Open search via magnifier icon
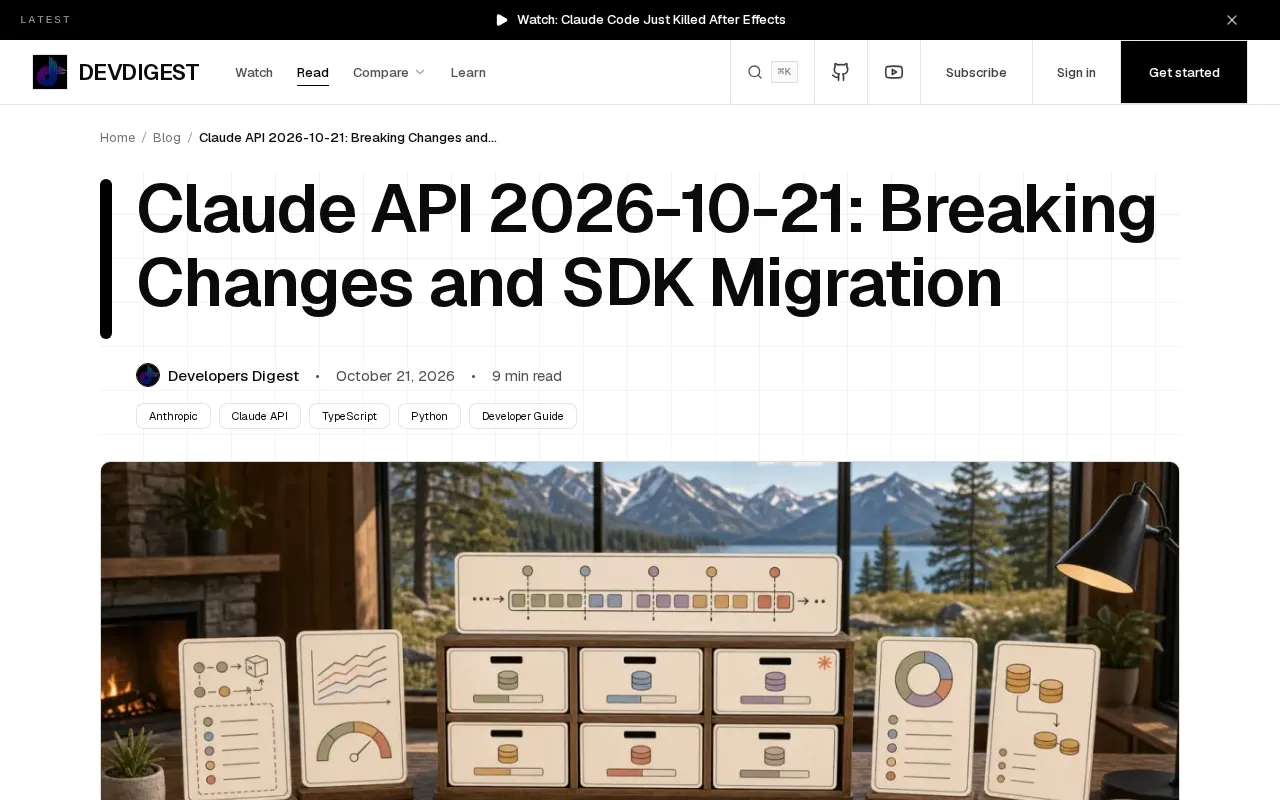Image resolution: width=1280 pixels, height=800 pixels. coord(755,72)
